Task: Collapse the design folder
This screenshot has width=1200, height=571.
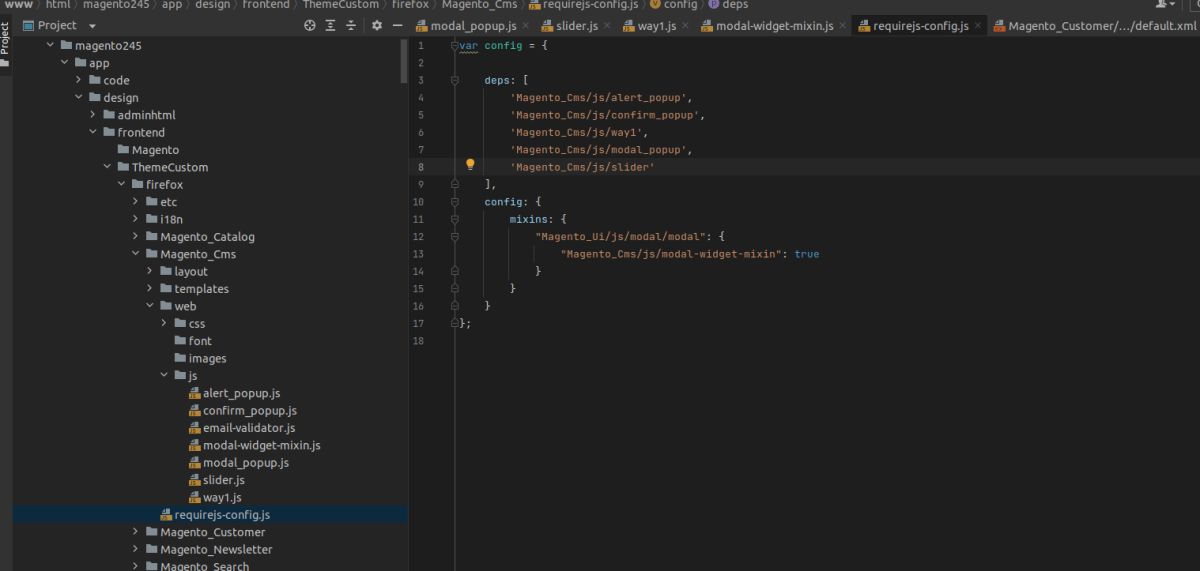Action: (79, 98)
